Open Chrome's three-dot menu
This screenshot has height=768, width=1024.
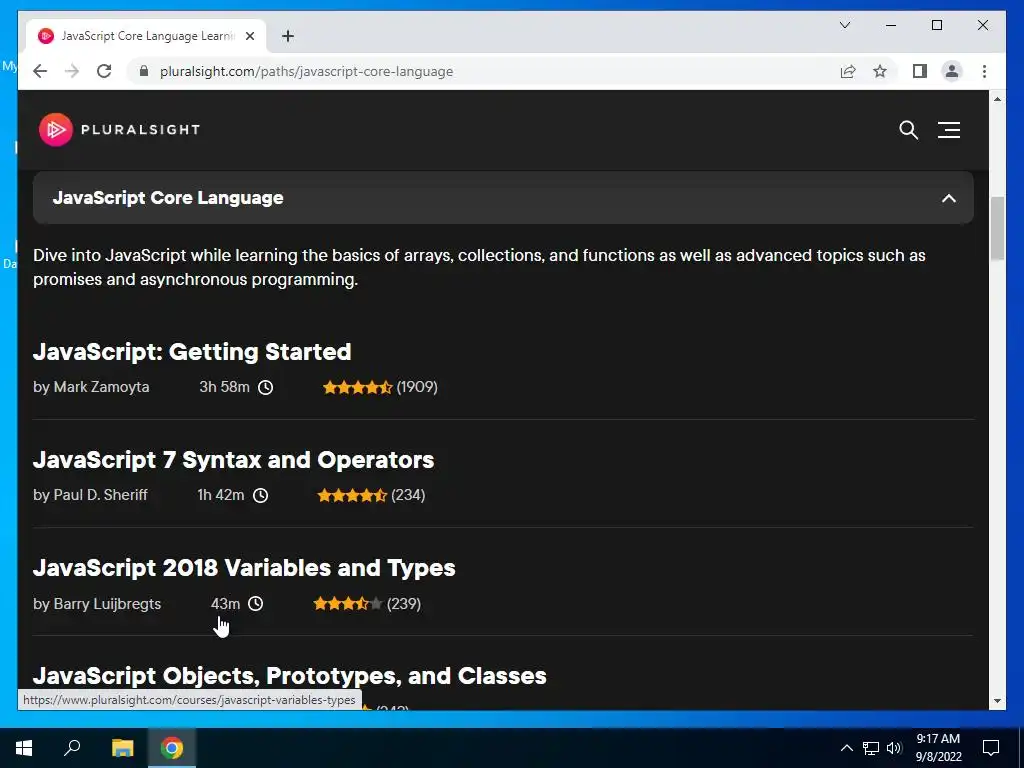pyautogui.click(x=984, y=71)
